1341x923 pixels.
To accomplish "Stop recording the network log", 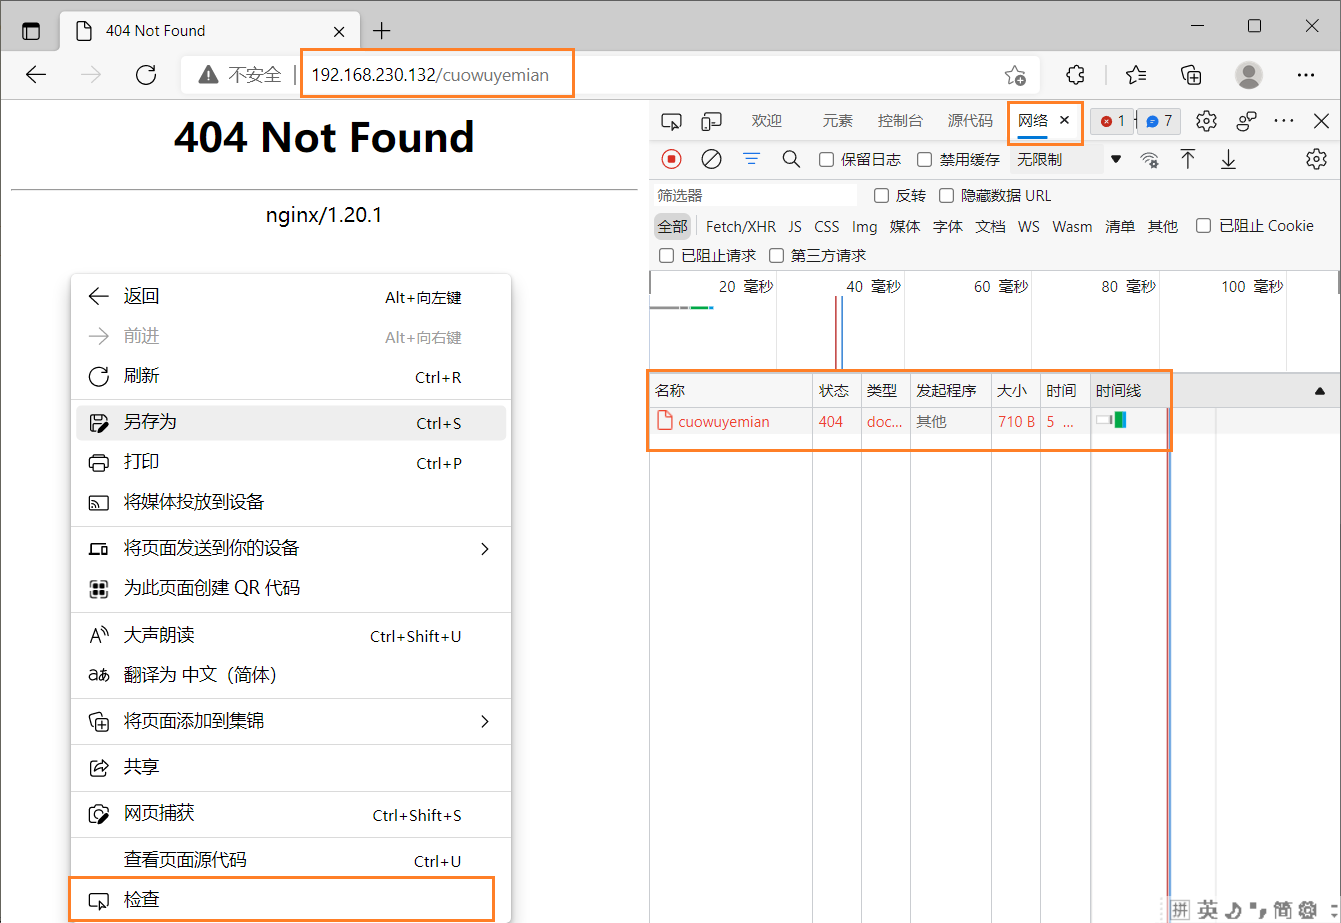I will [671, 159].
